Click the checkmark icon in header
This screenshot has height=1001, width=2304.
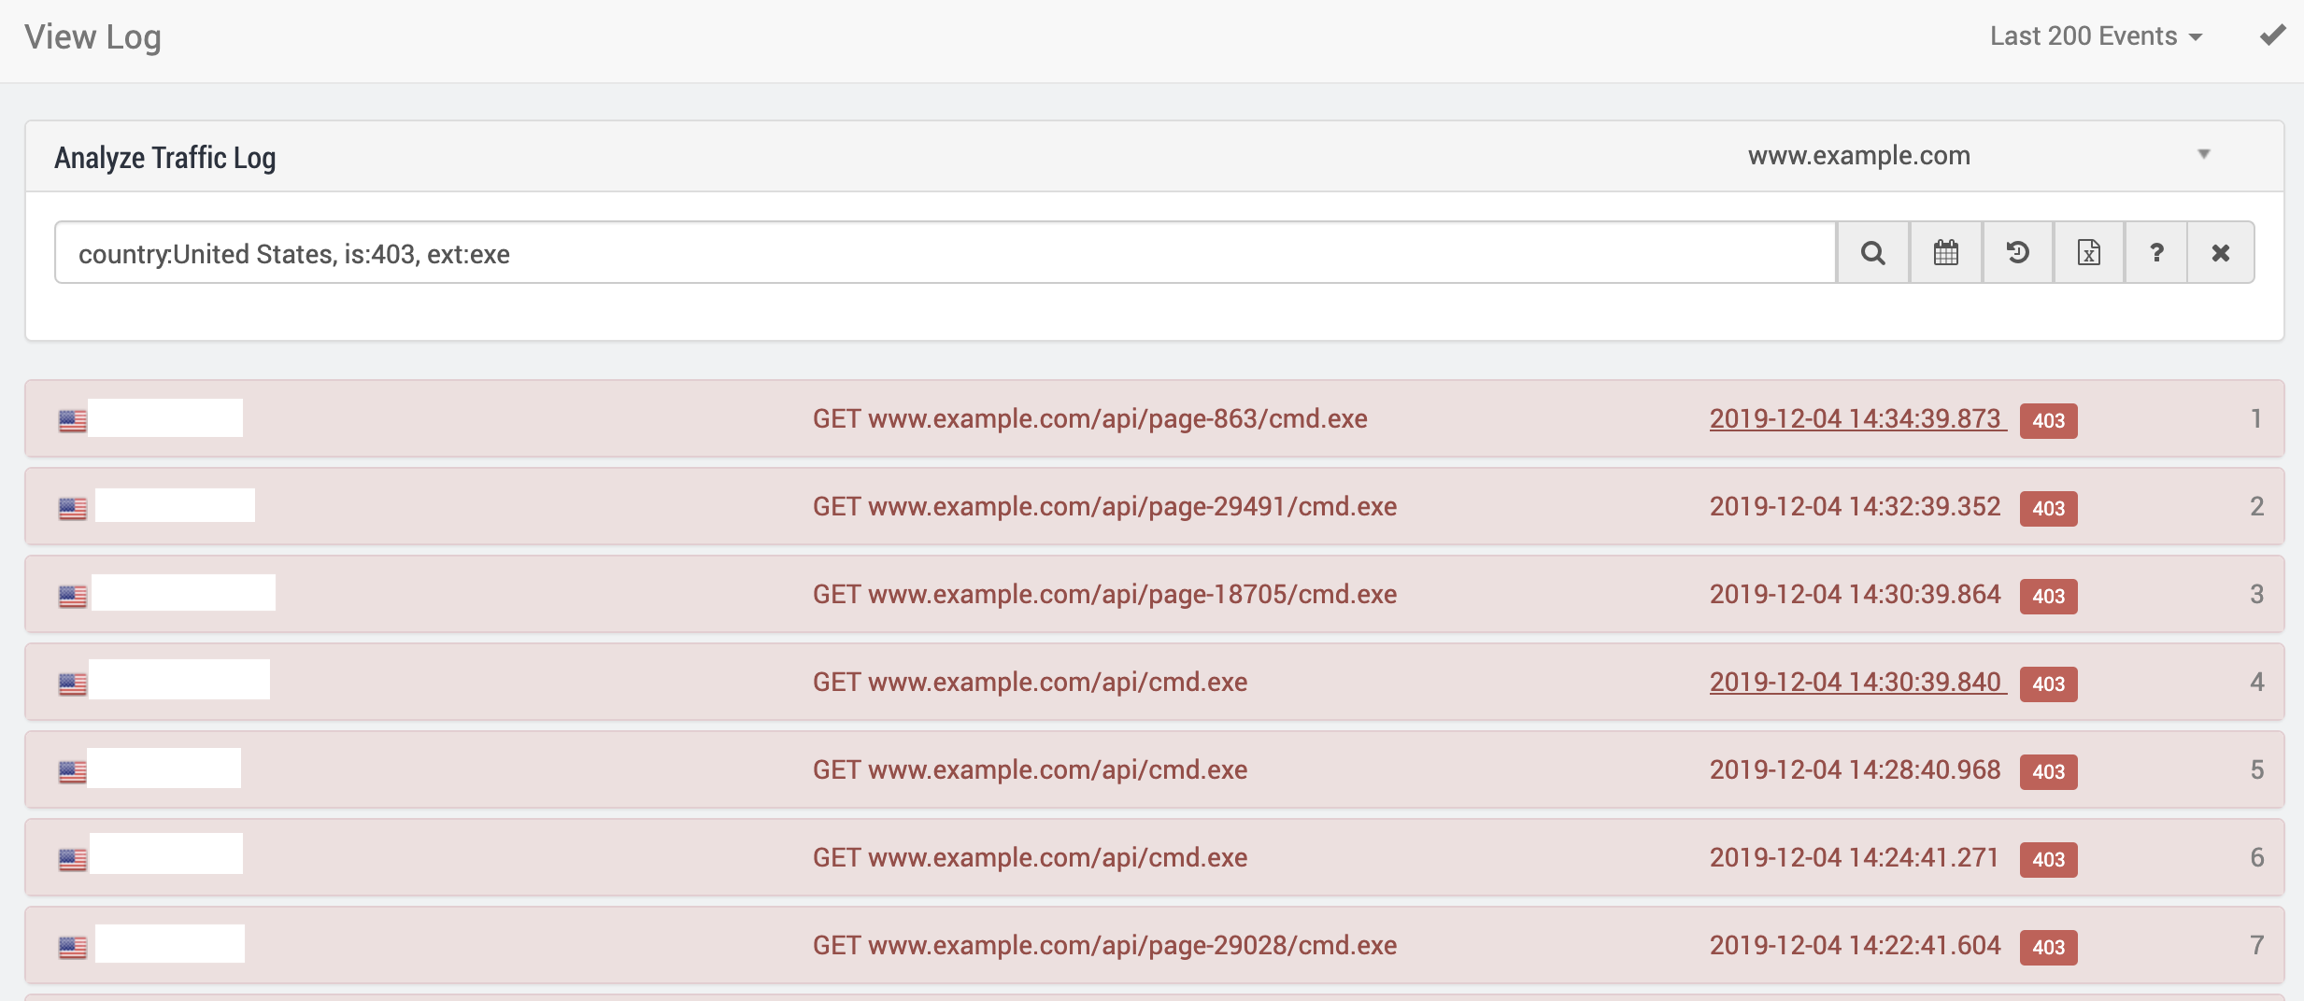[2272, 36]
